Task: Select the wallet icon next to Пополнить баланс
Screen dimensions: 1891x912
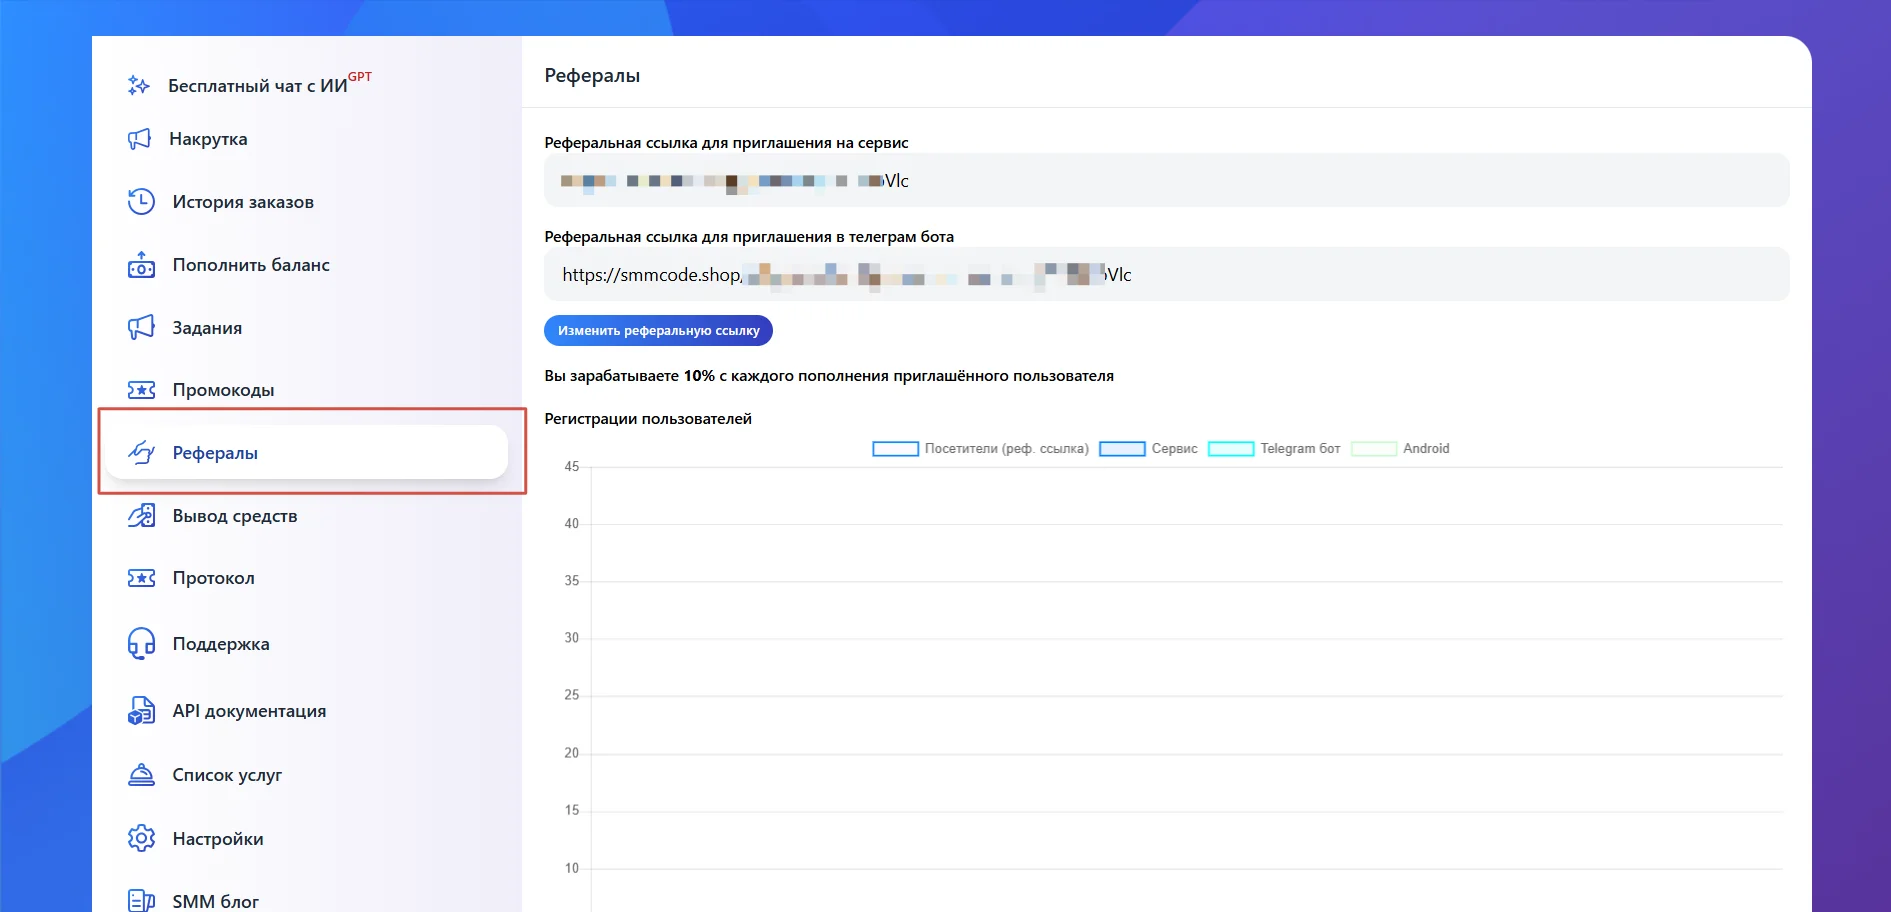Action: [x=141, y=265]
